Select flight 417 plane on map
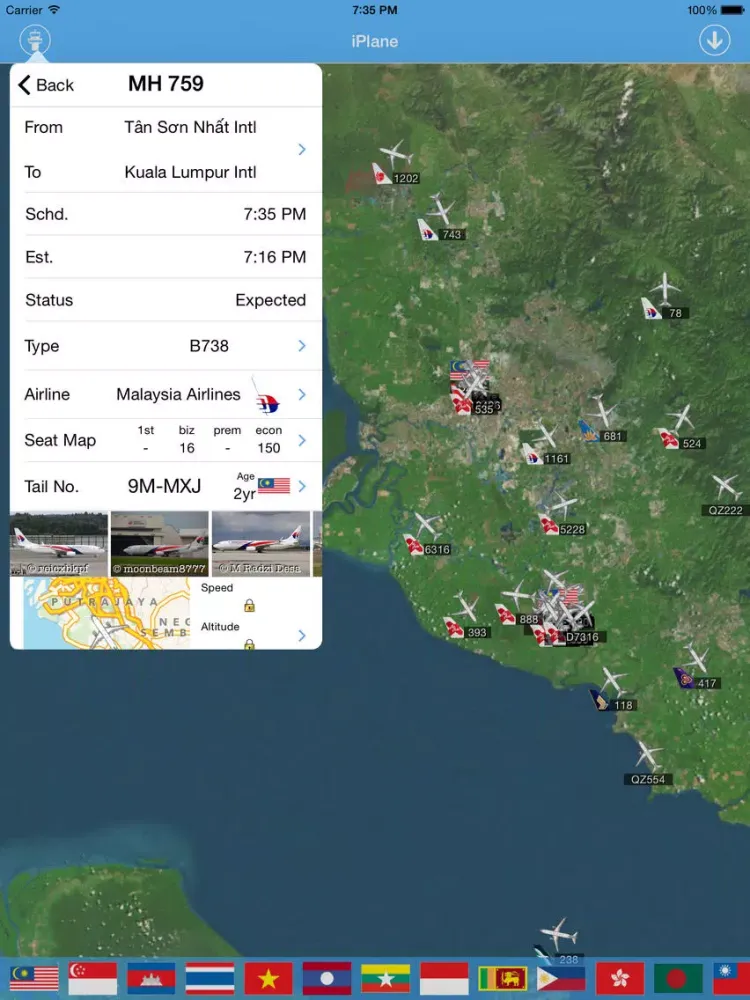 (x=695, y=659)
